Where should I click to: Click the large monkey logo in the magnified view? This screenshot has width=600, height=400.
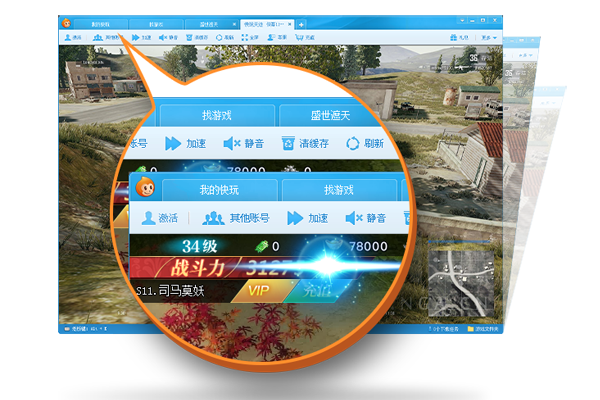point(145,187)
